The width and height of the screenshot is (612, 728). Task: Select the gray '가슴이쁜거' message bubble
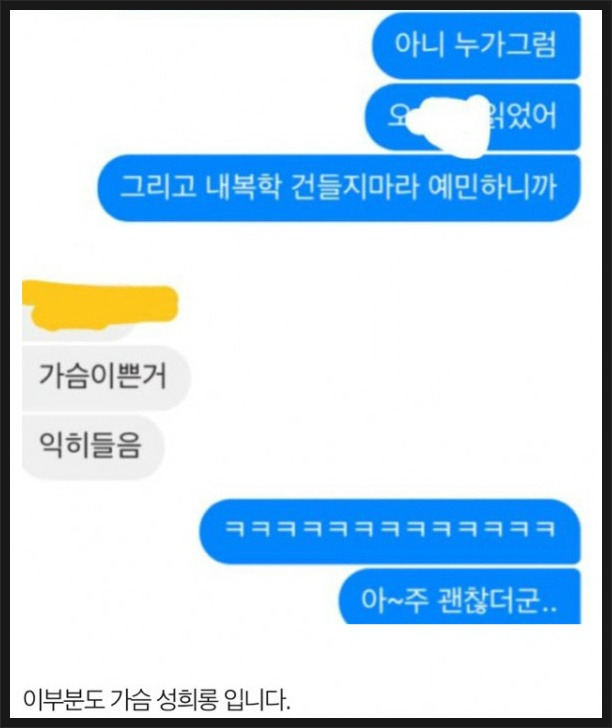[106, 377]
